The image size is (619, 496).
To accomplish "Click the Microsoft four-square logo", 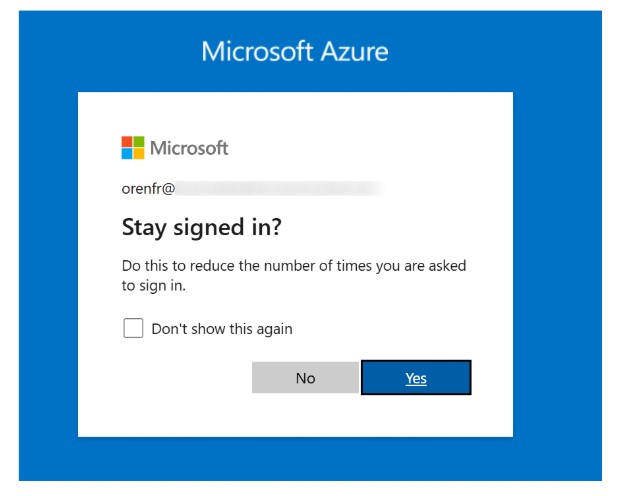I will pos(133,148).
